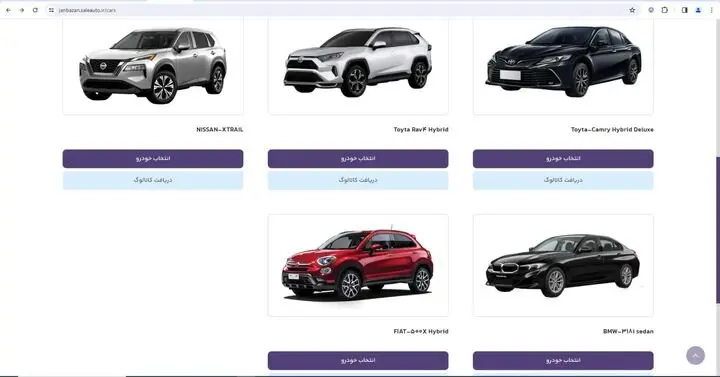Reload the page with refresh icon

tap(35, 10)
